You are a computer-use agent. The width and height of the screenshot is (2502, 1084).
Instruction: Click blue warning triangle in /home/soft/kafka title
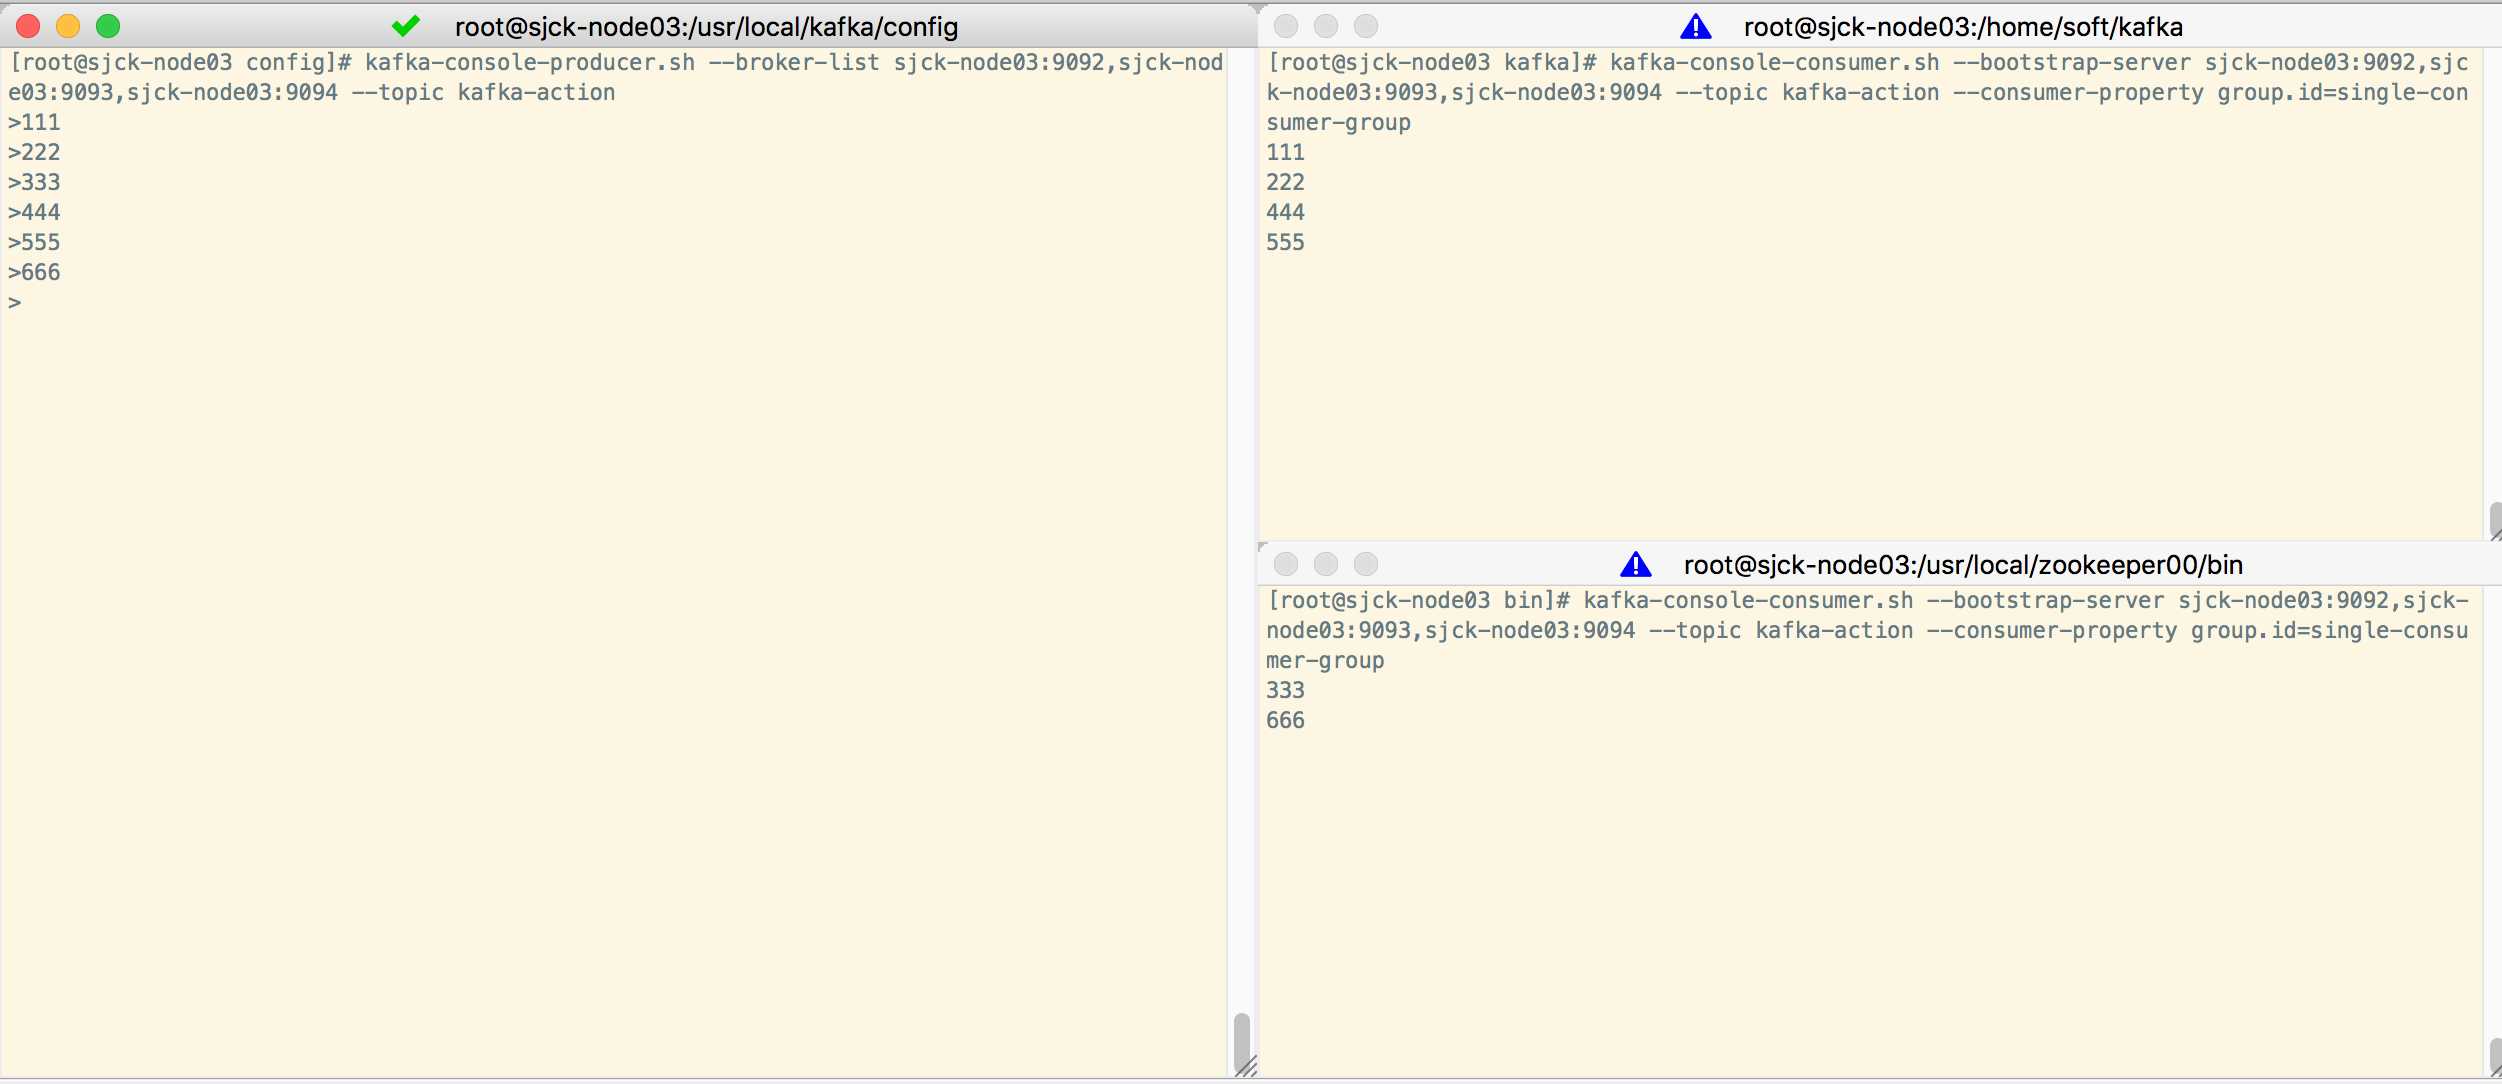(1695, 27)
